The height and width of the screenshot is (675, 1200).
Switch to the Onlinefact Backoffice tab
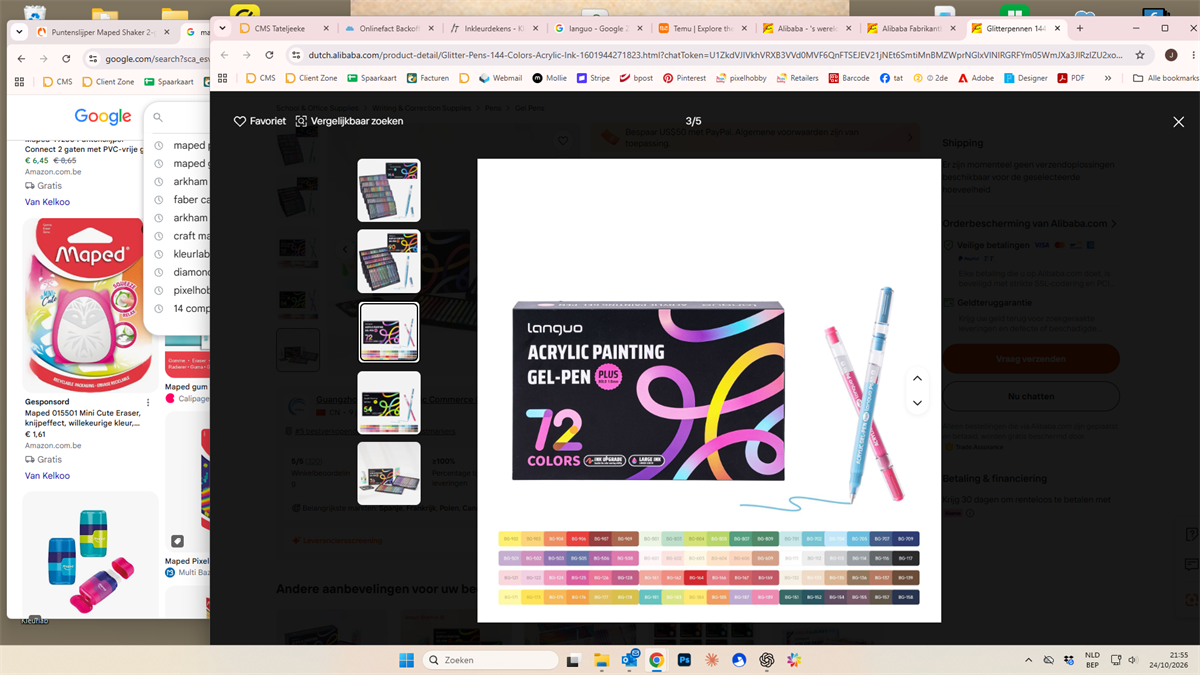(389, 29)
